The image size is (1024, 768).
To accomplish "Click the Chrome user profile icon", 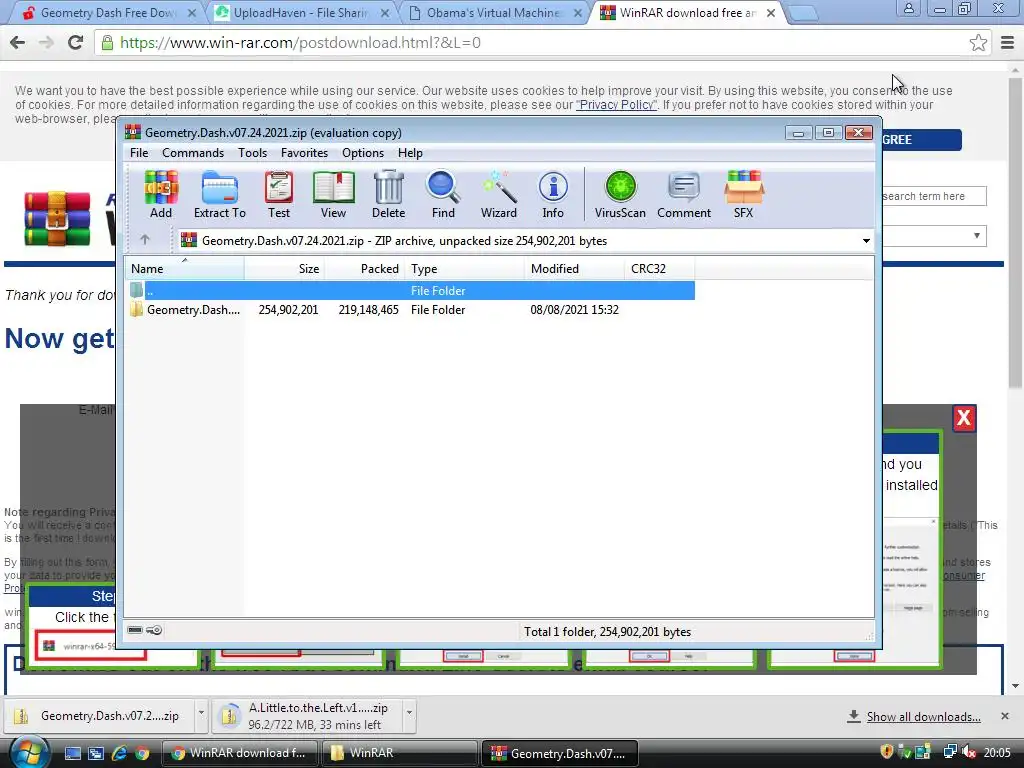I will [909, 8].
